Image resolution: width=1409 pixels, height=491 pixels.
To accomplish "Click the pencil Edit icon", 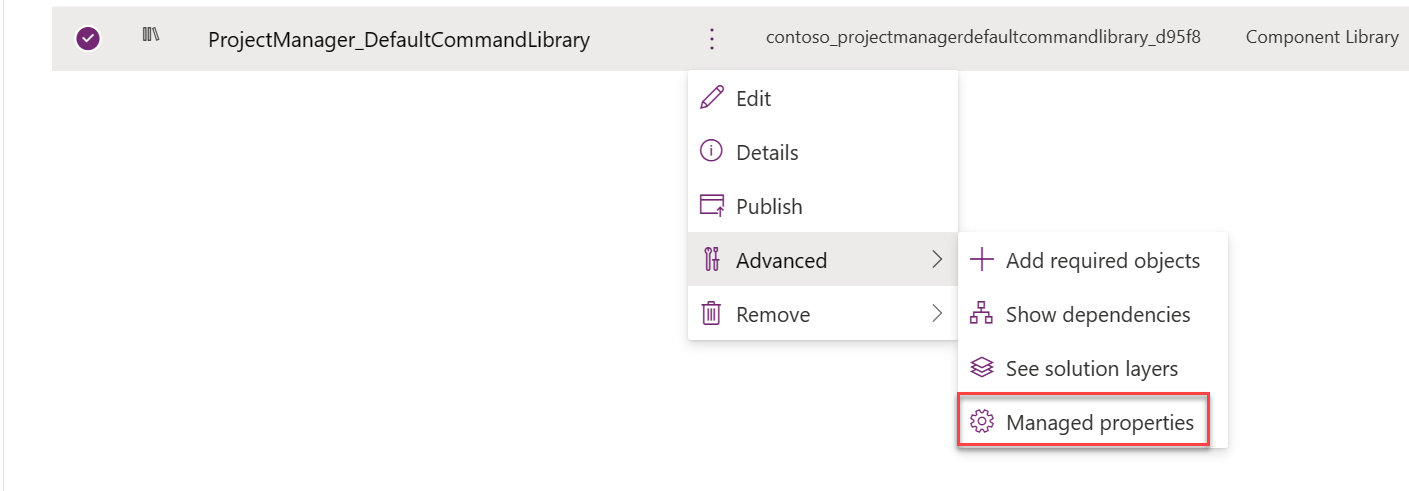I will pos(712,98).
